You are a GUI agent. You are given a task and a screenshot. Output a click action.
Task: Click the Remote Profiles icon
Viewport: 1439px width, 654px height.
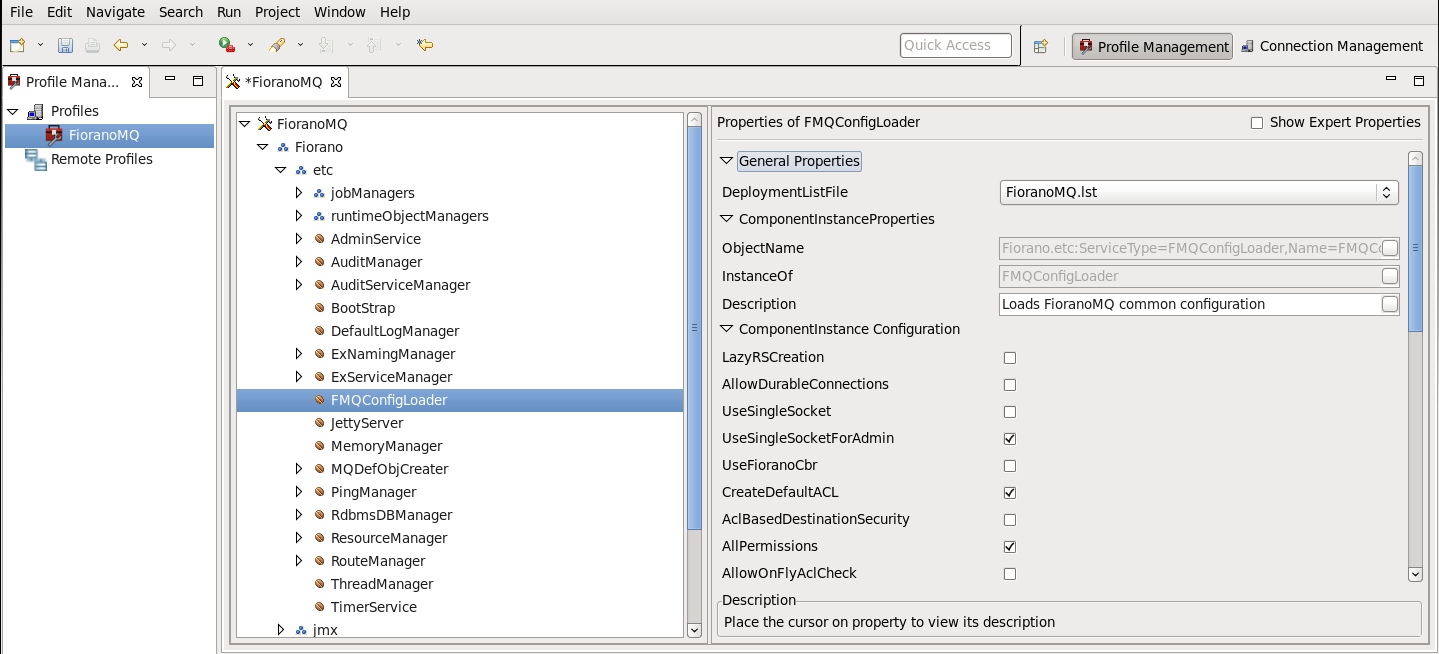pos(36,159)
